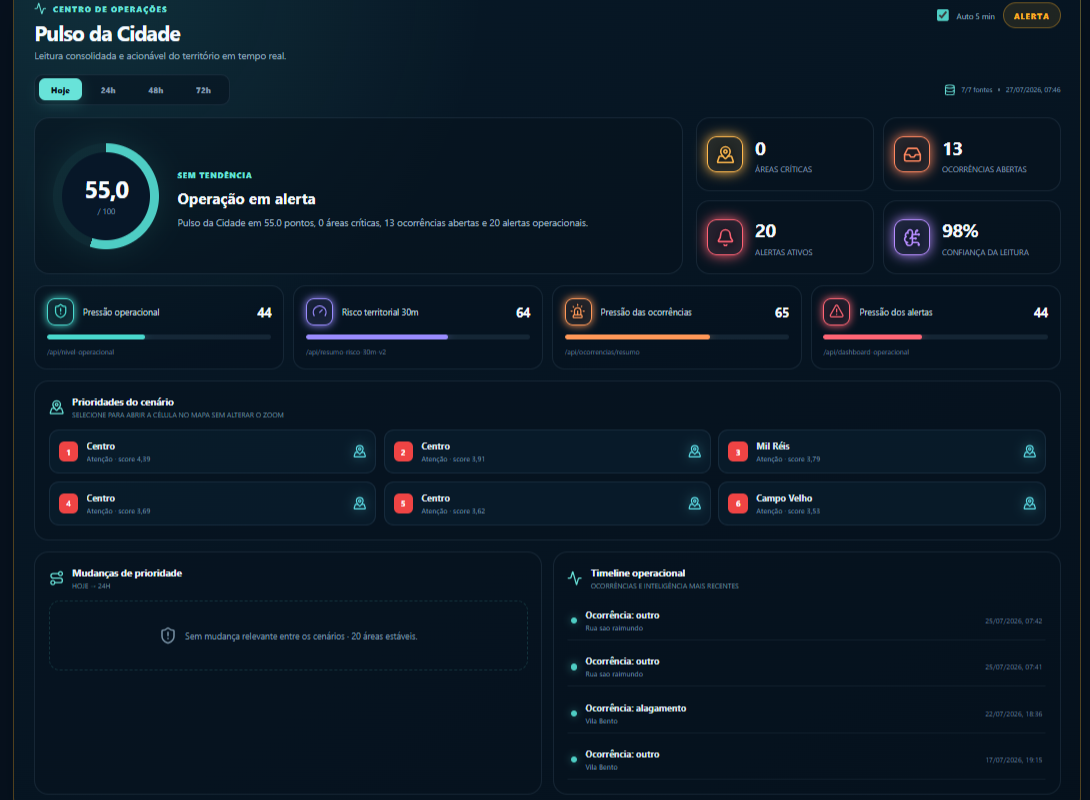The image size is (1090, 800).
Task: Click red badge number 1 on Centro
Action: pos(68,452)
